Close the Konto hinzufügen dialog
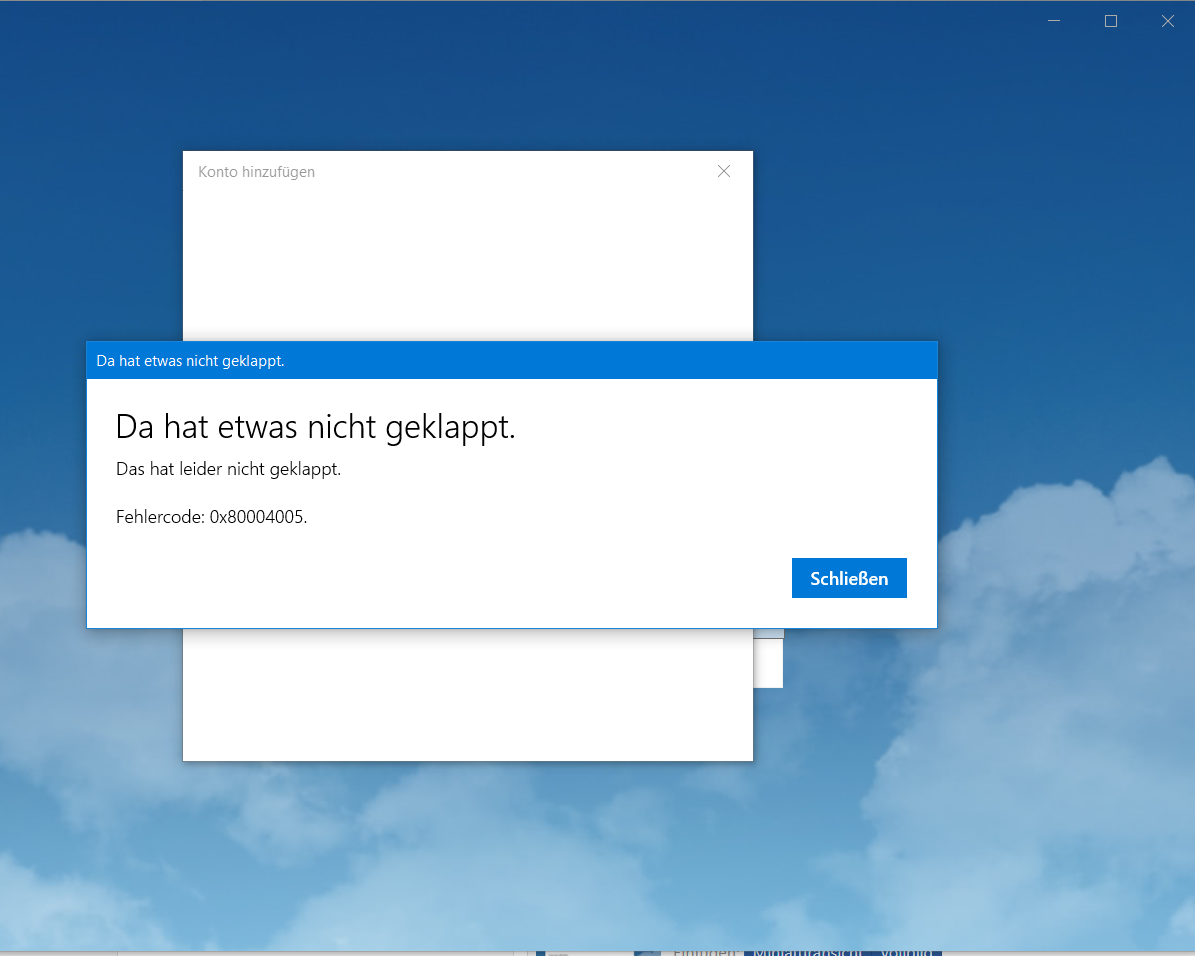 (724, 172)
